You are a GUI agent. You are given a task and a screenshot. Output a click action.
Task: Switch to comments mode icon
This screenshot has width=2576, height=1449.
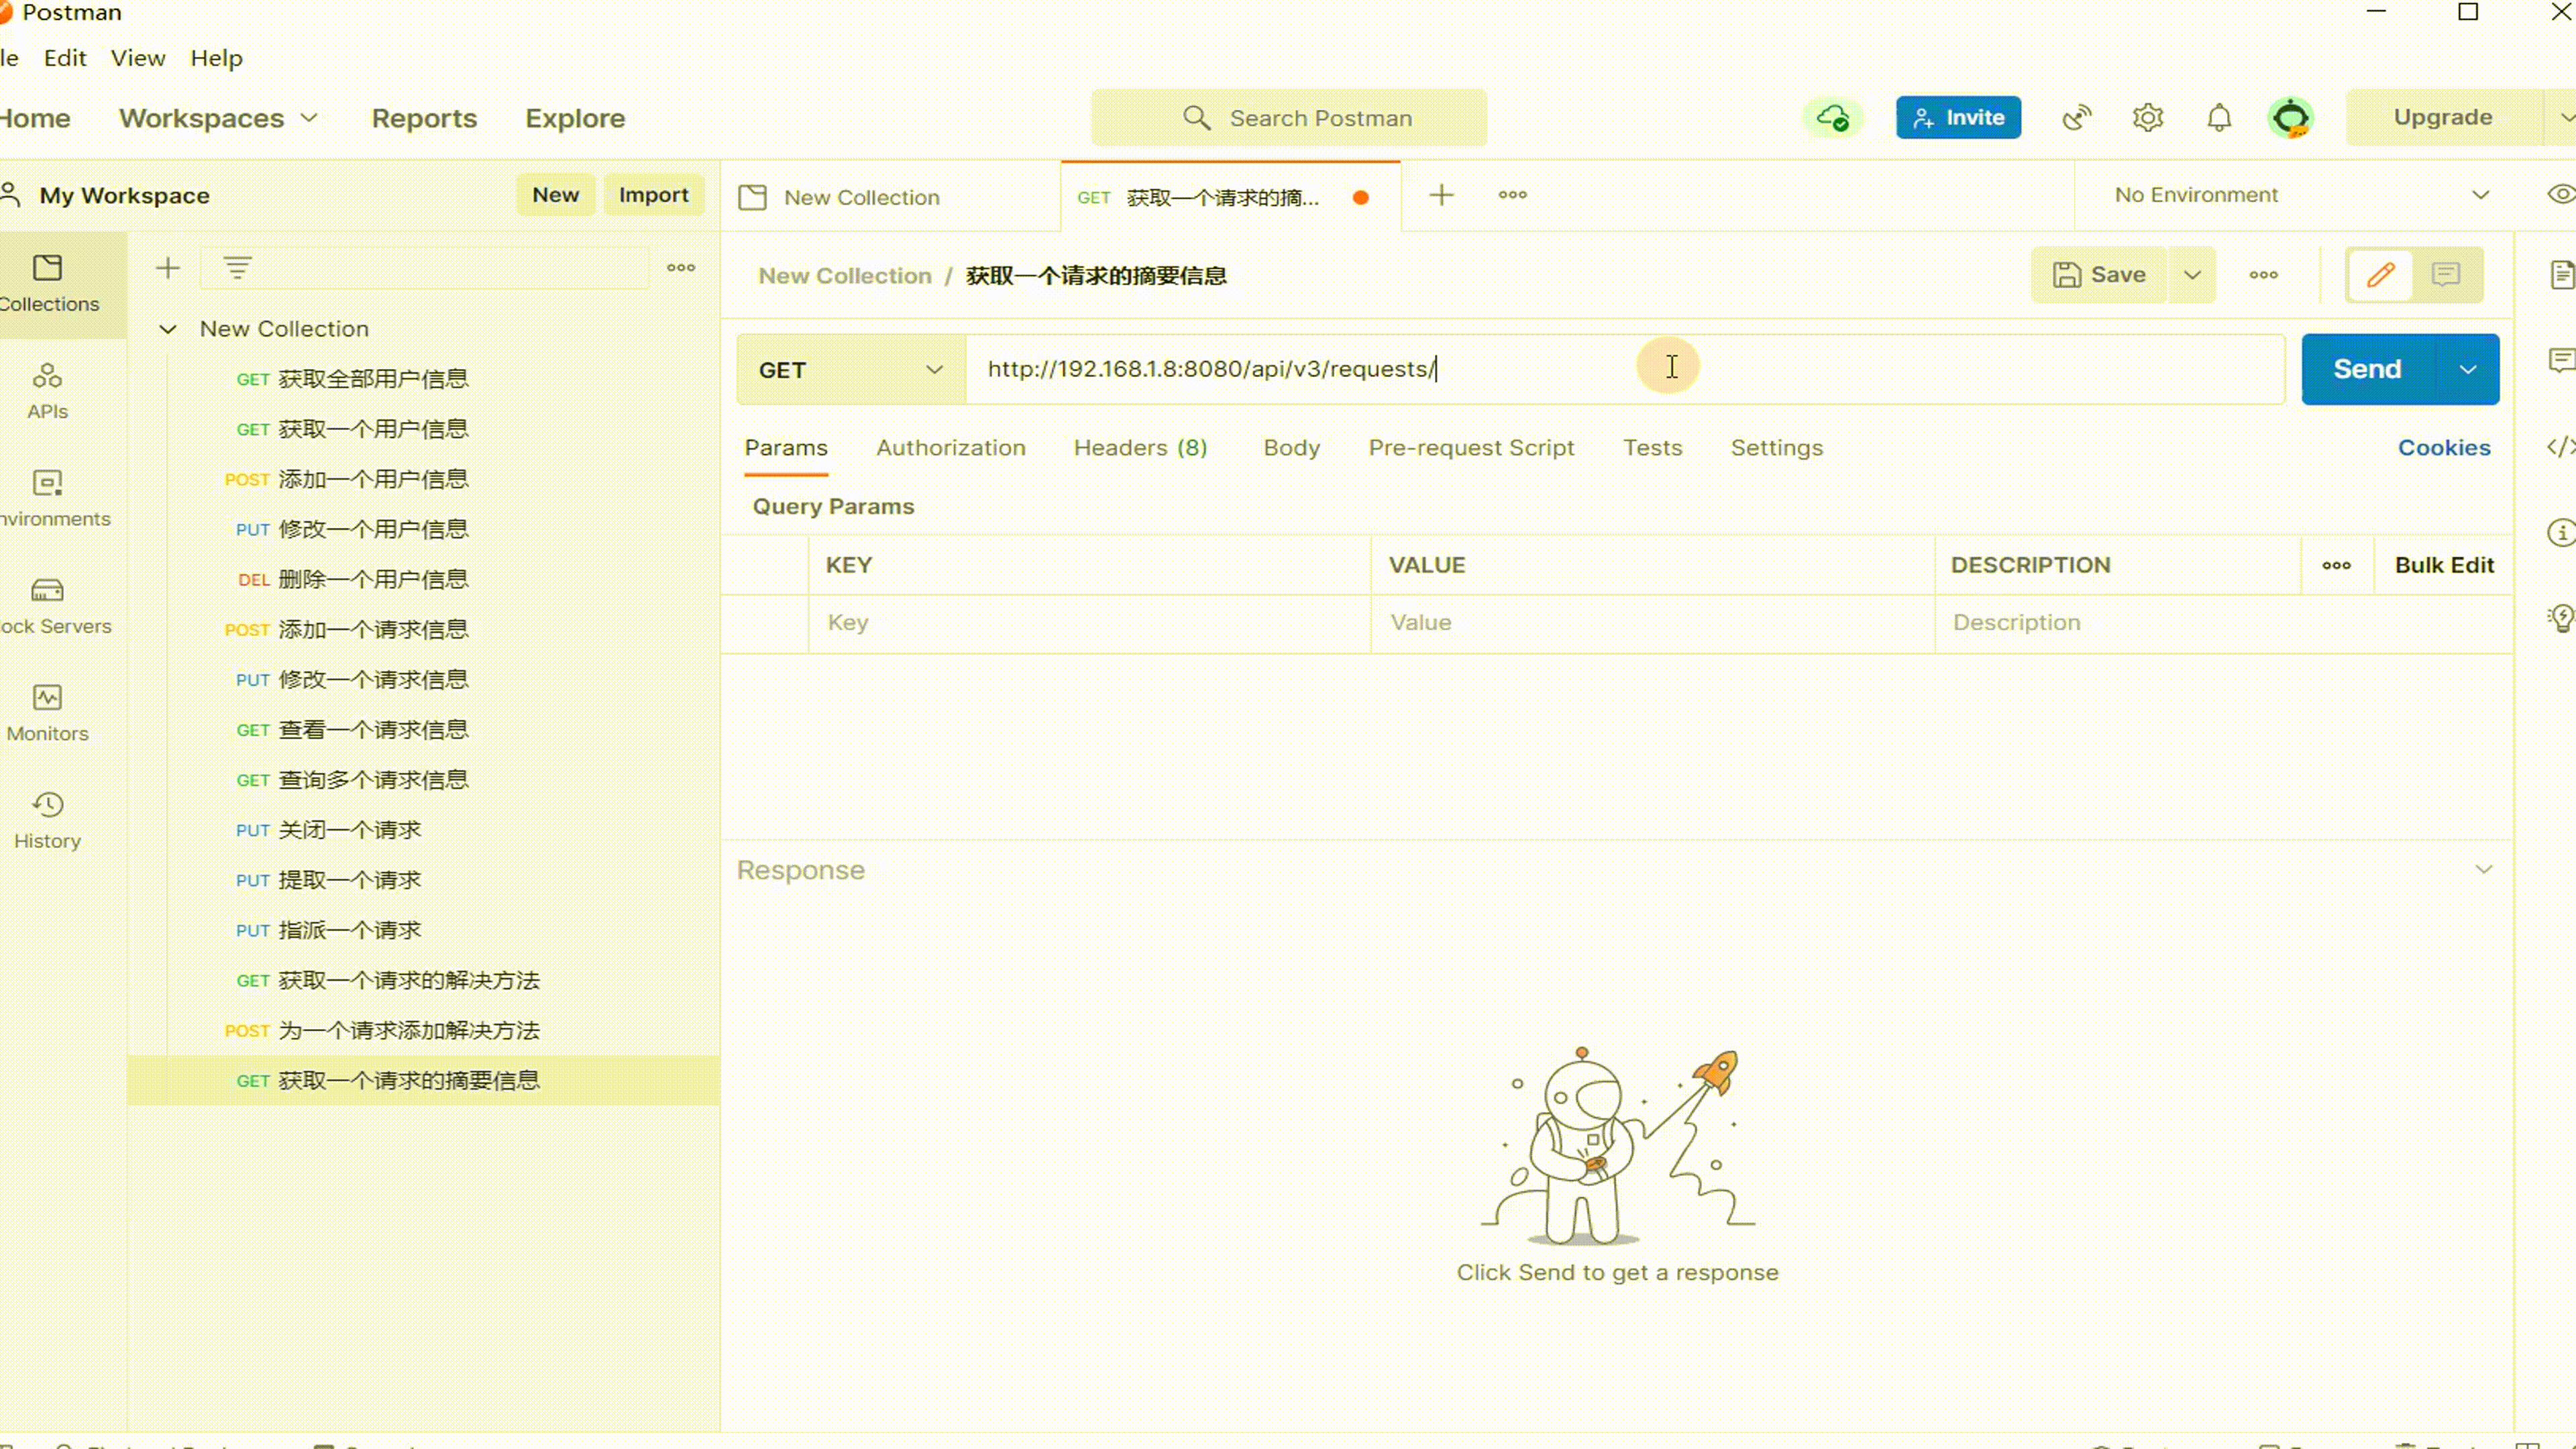coord(2446,275)
